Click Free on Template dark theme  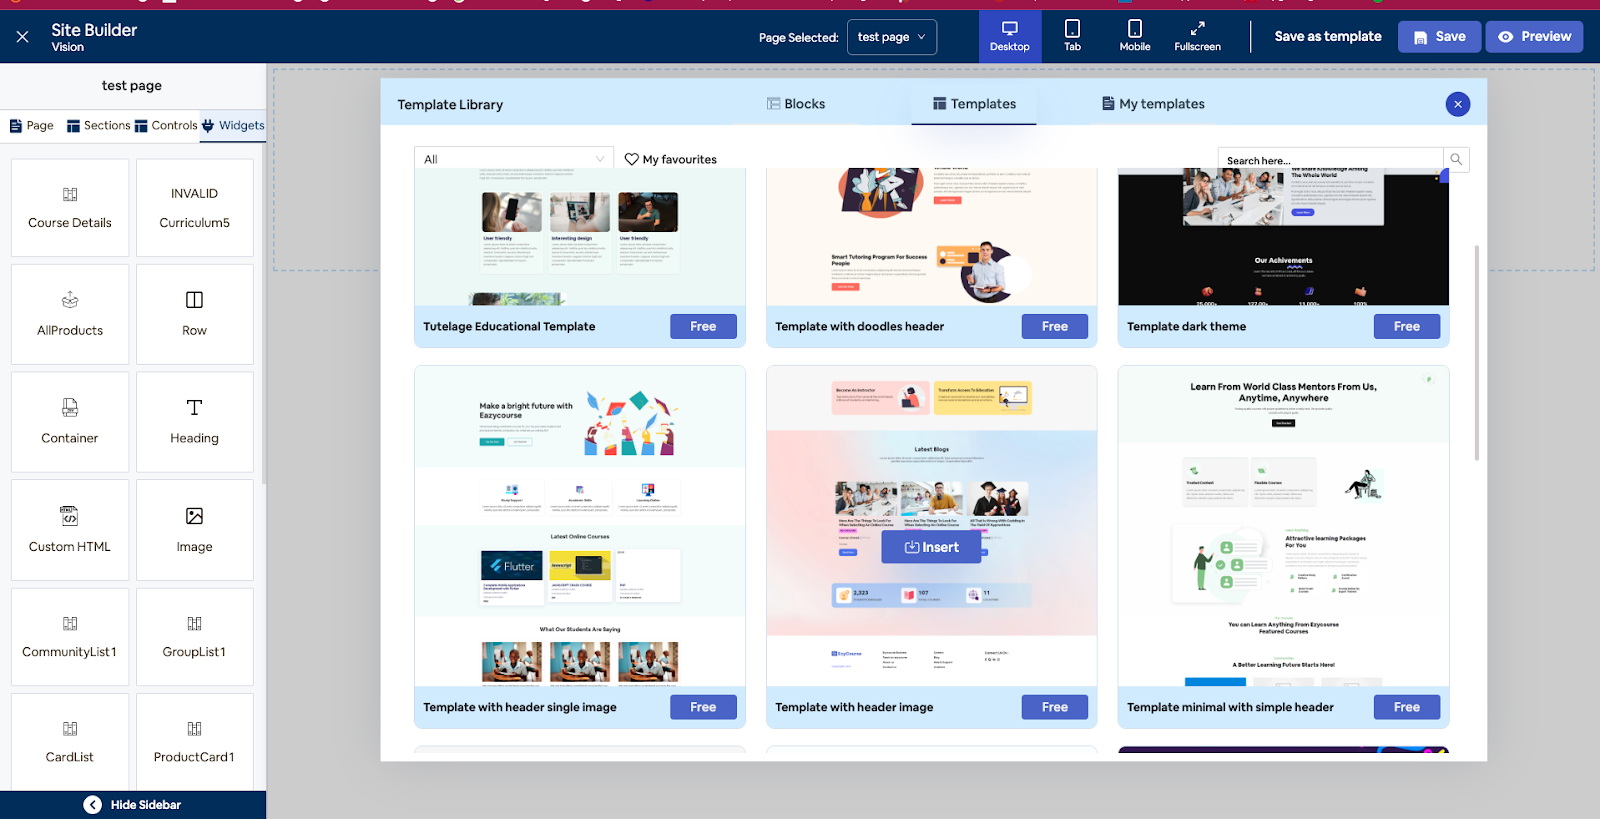click(x=1407, y=327)
